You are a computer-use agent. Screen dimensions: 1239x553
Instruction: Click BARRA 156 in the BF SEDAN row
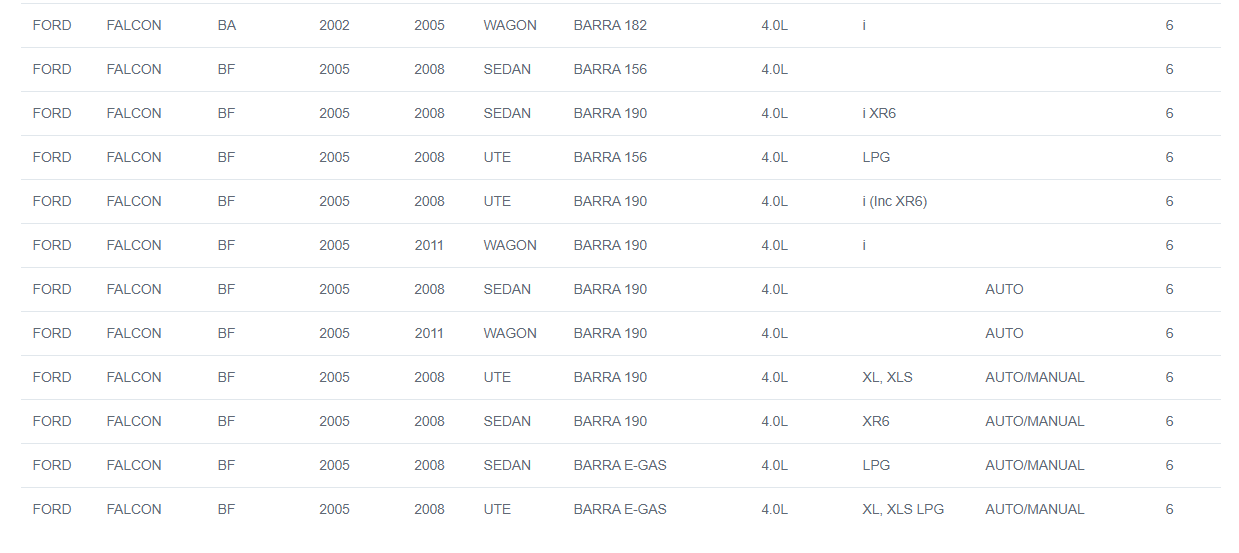coord(610,69)
